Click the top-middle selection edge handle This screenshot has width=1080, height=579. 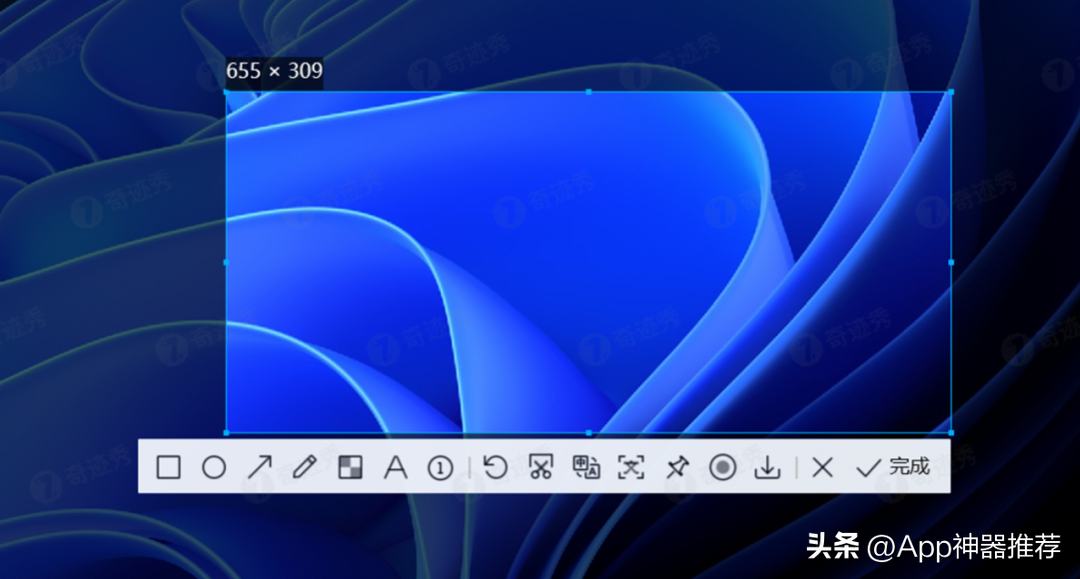pos(588,92)
